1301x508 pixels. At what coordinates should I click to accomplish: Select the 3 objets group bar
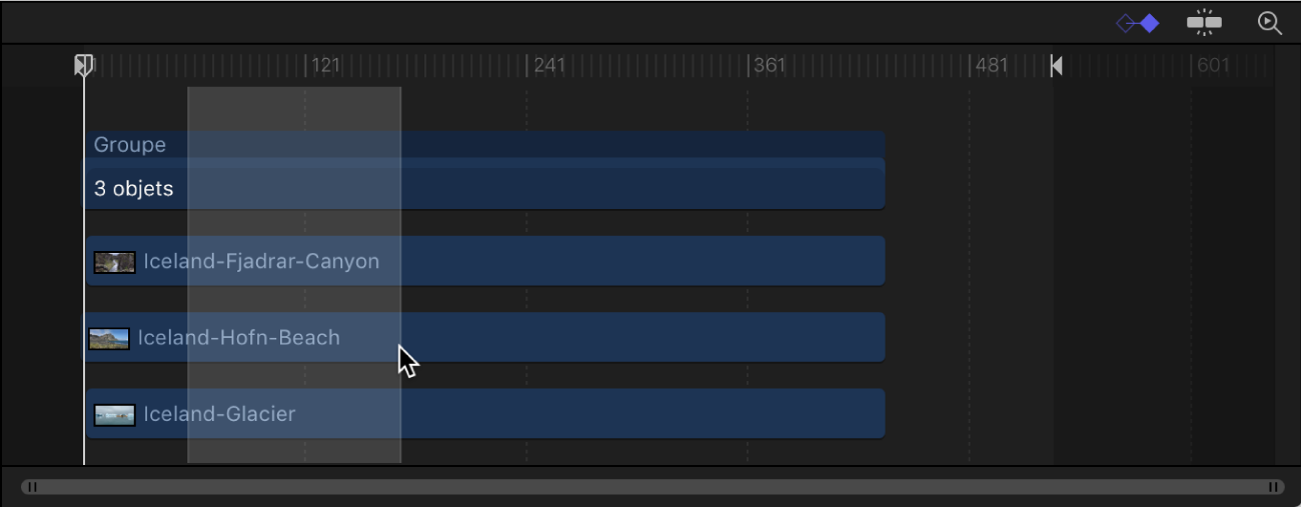coord(484,188)
